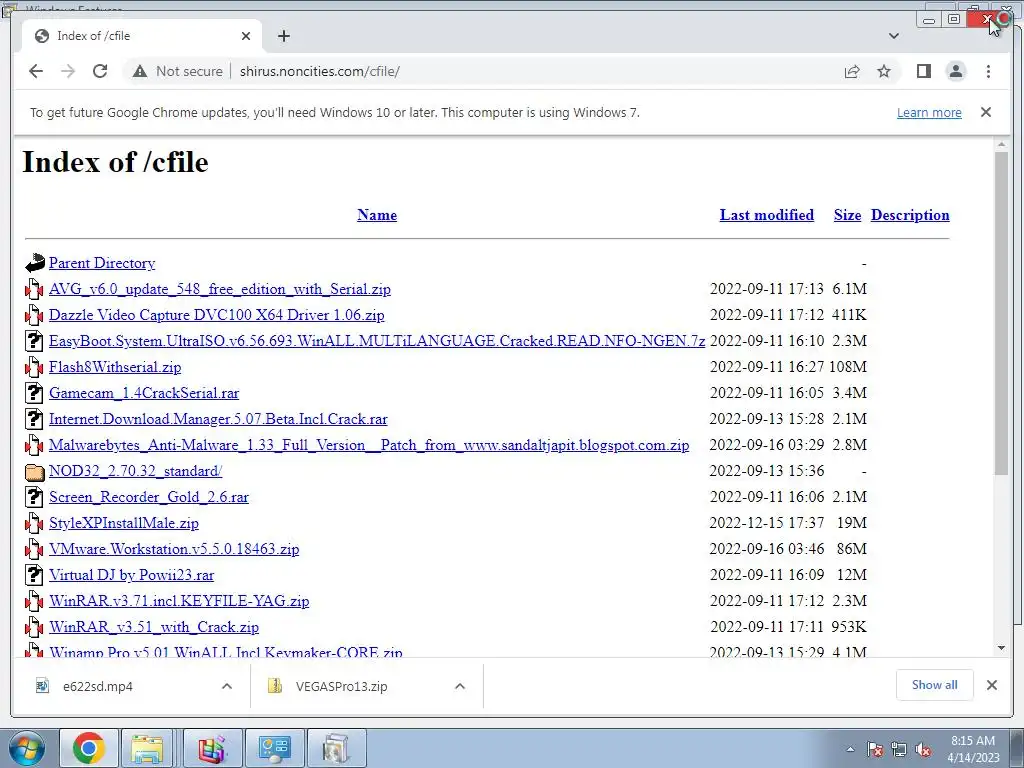Screen dimensions: 1024x768
Task: Click the unknown-file icon beside EasyBoot
Action: [34, 341]
